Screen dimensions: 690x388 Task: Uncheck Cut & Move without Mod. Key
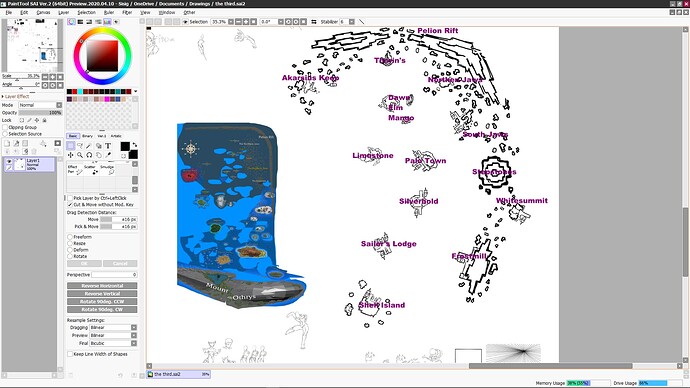pyautogui.click(x=70, y=205)
